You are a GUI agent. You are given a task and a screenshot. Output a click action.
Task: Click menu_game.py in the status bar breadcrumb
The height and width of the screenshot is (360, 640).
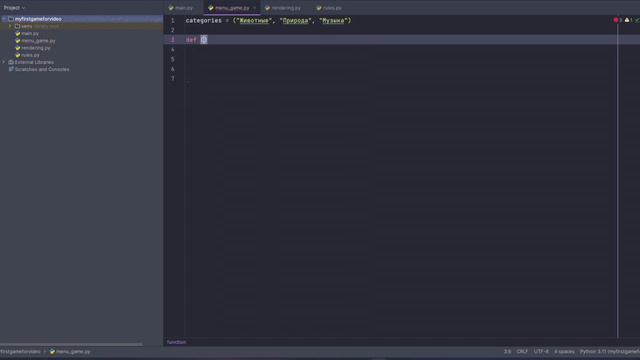point(70,351)
